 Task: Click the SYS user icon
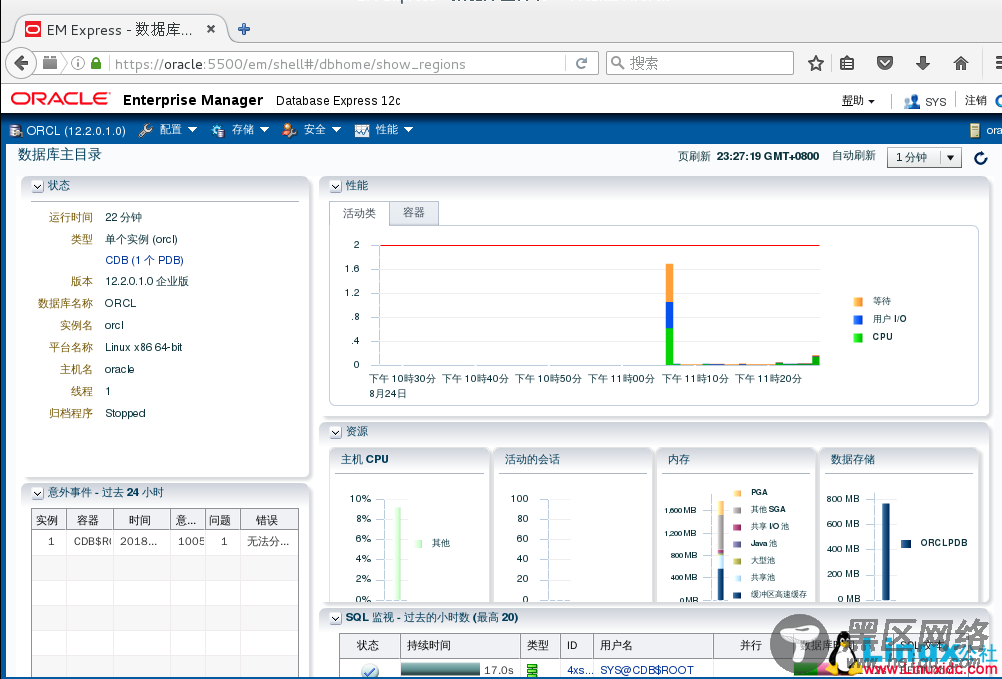point(911,101)
